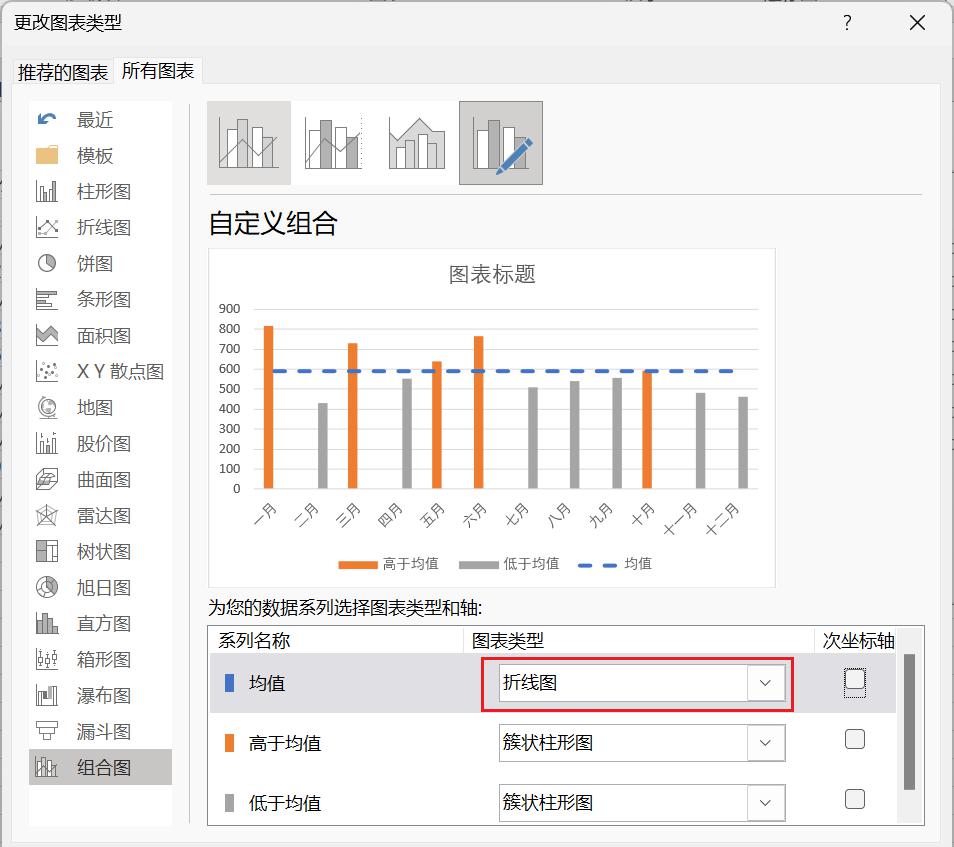954x847 pixels.
Task: Enable secondary axis for 高于均值 series
Action: [855, 739]
